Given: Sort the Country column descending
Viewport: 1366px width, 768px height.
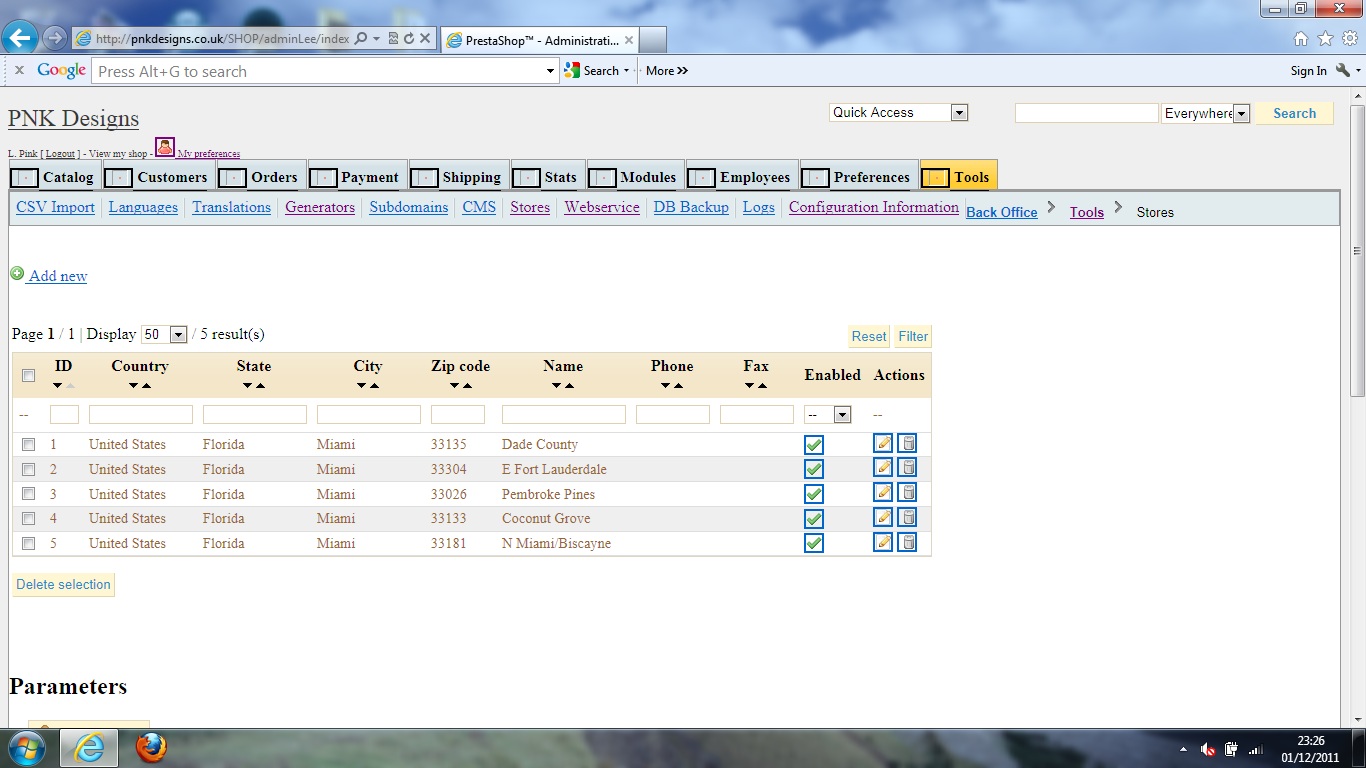Looking at the screenshot, I should pos(133,386).
